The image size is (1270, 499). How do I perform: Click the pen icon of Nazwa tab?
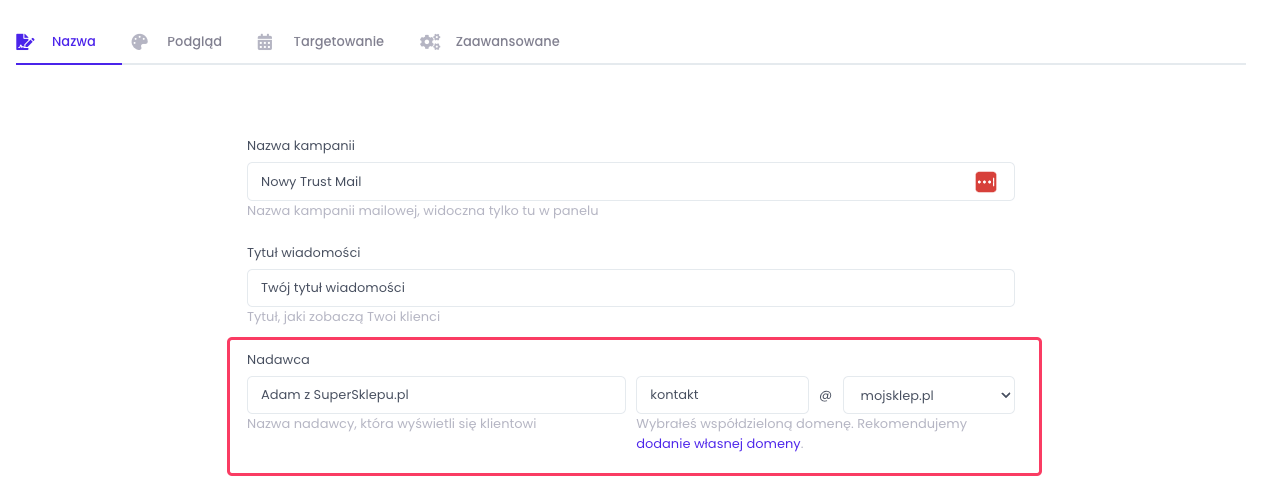[x=25, y=42]
